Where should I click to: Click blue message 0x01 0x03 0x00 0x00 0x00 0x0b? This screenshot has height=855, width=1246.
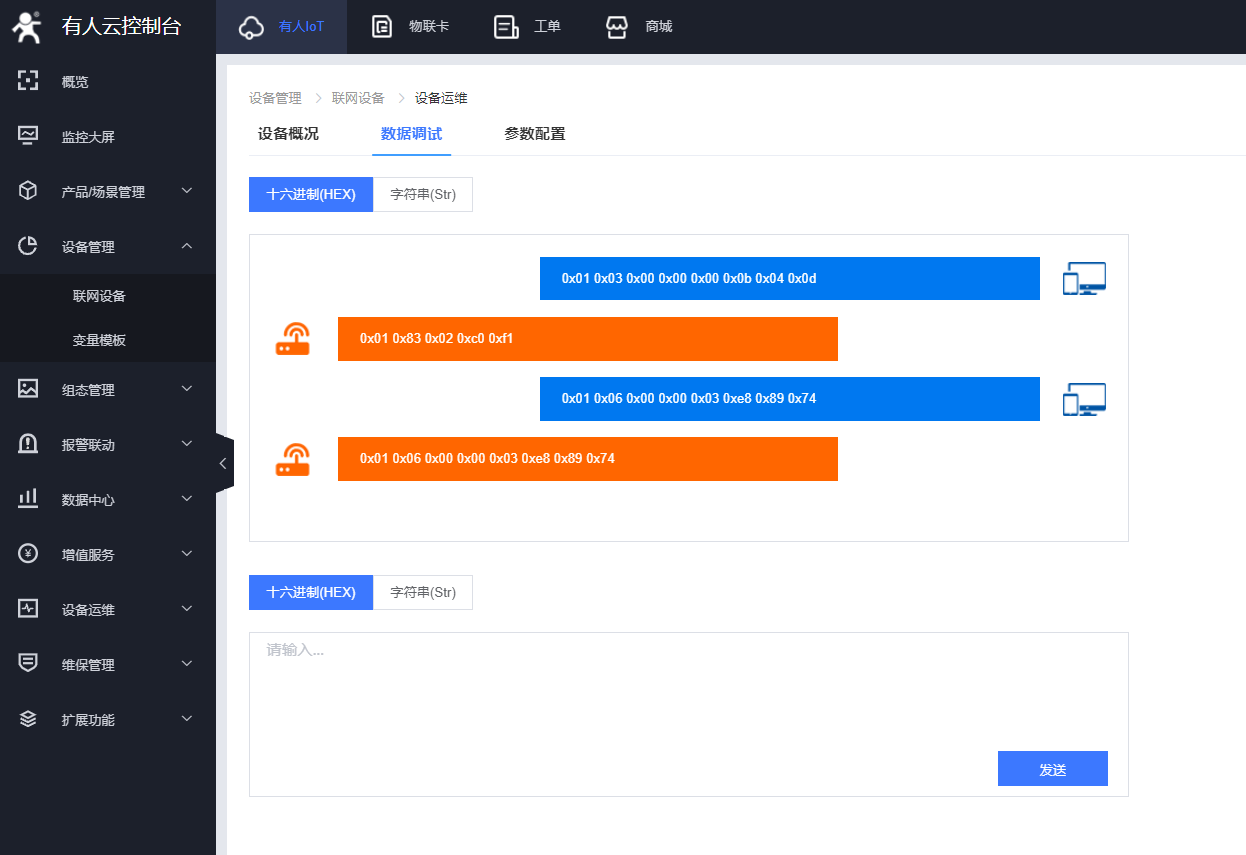790,278
